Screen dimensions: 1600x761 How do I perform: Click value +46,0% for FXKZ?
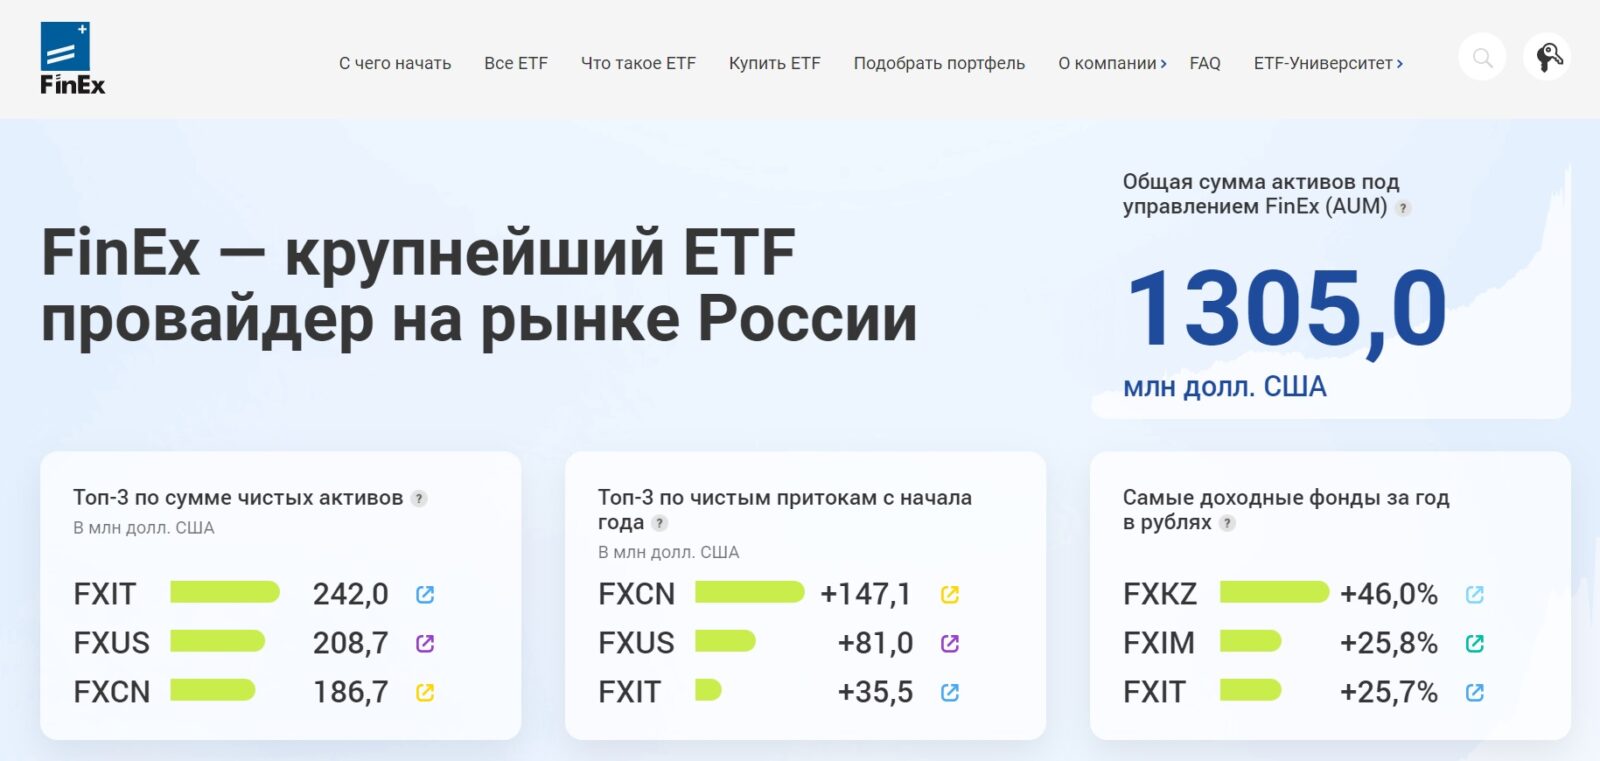point(1389,594)
